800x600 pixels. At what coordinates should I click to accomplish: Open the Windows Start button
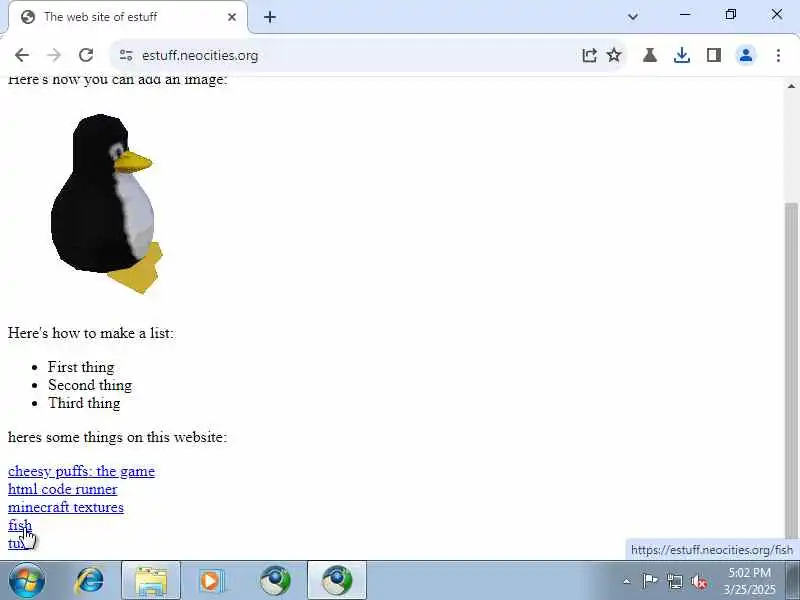pyautogui.click(x=27, y=581)
